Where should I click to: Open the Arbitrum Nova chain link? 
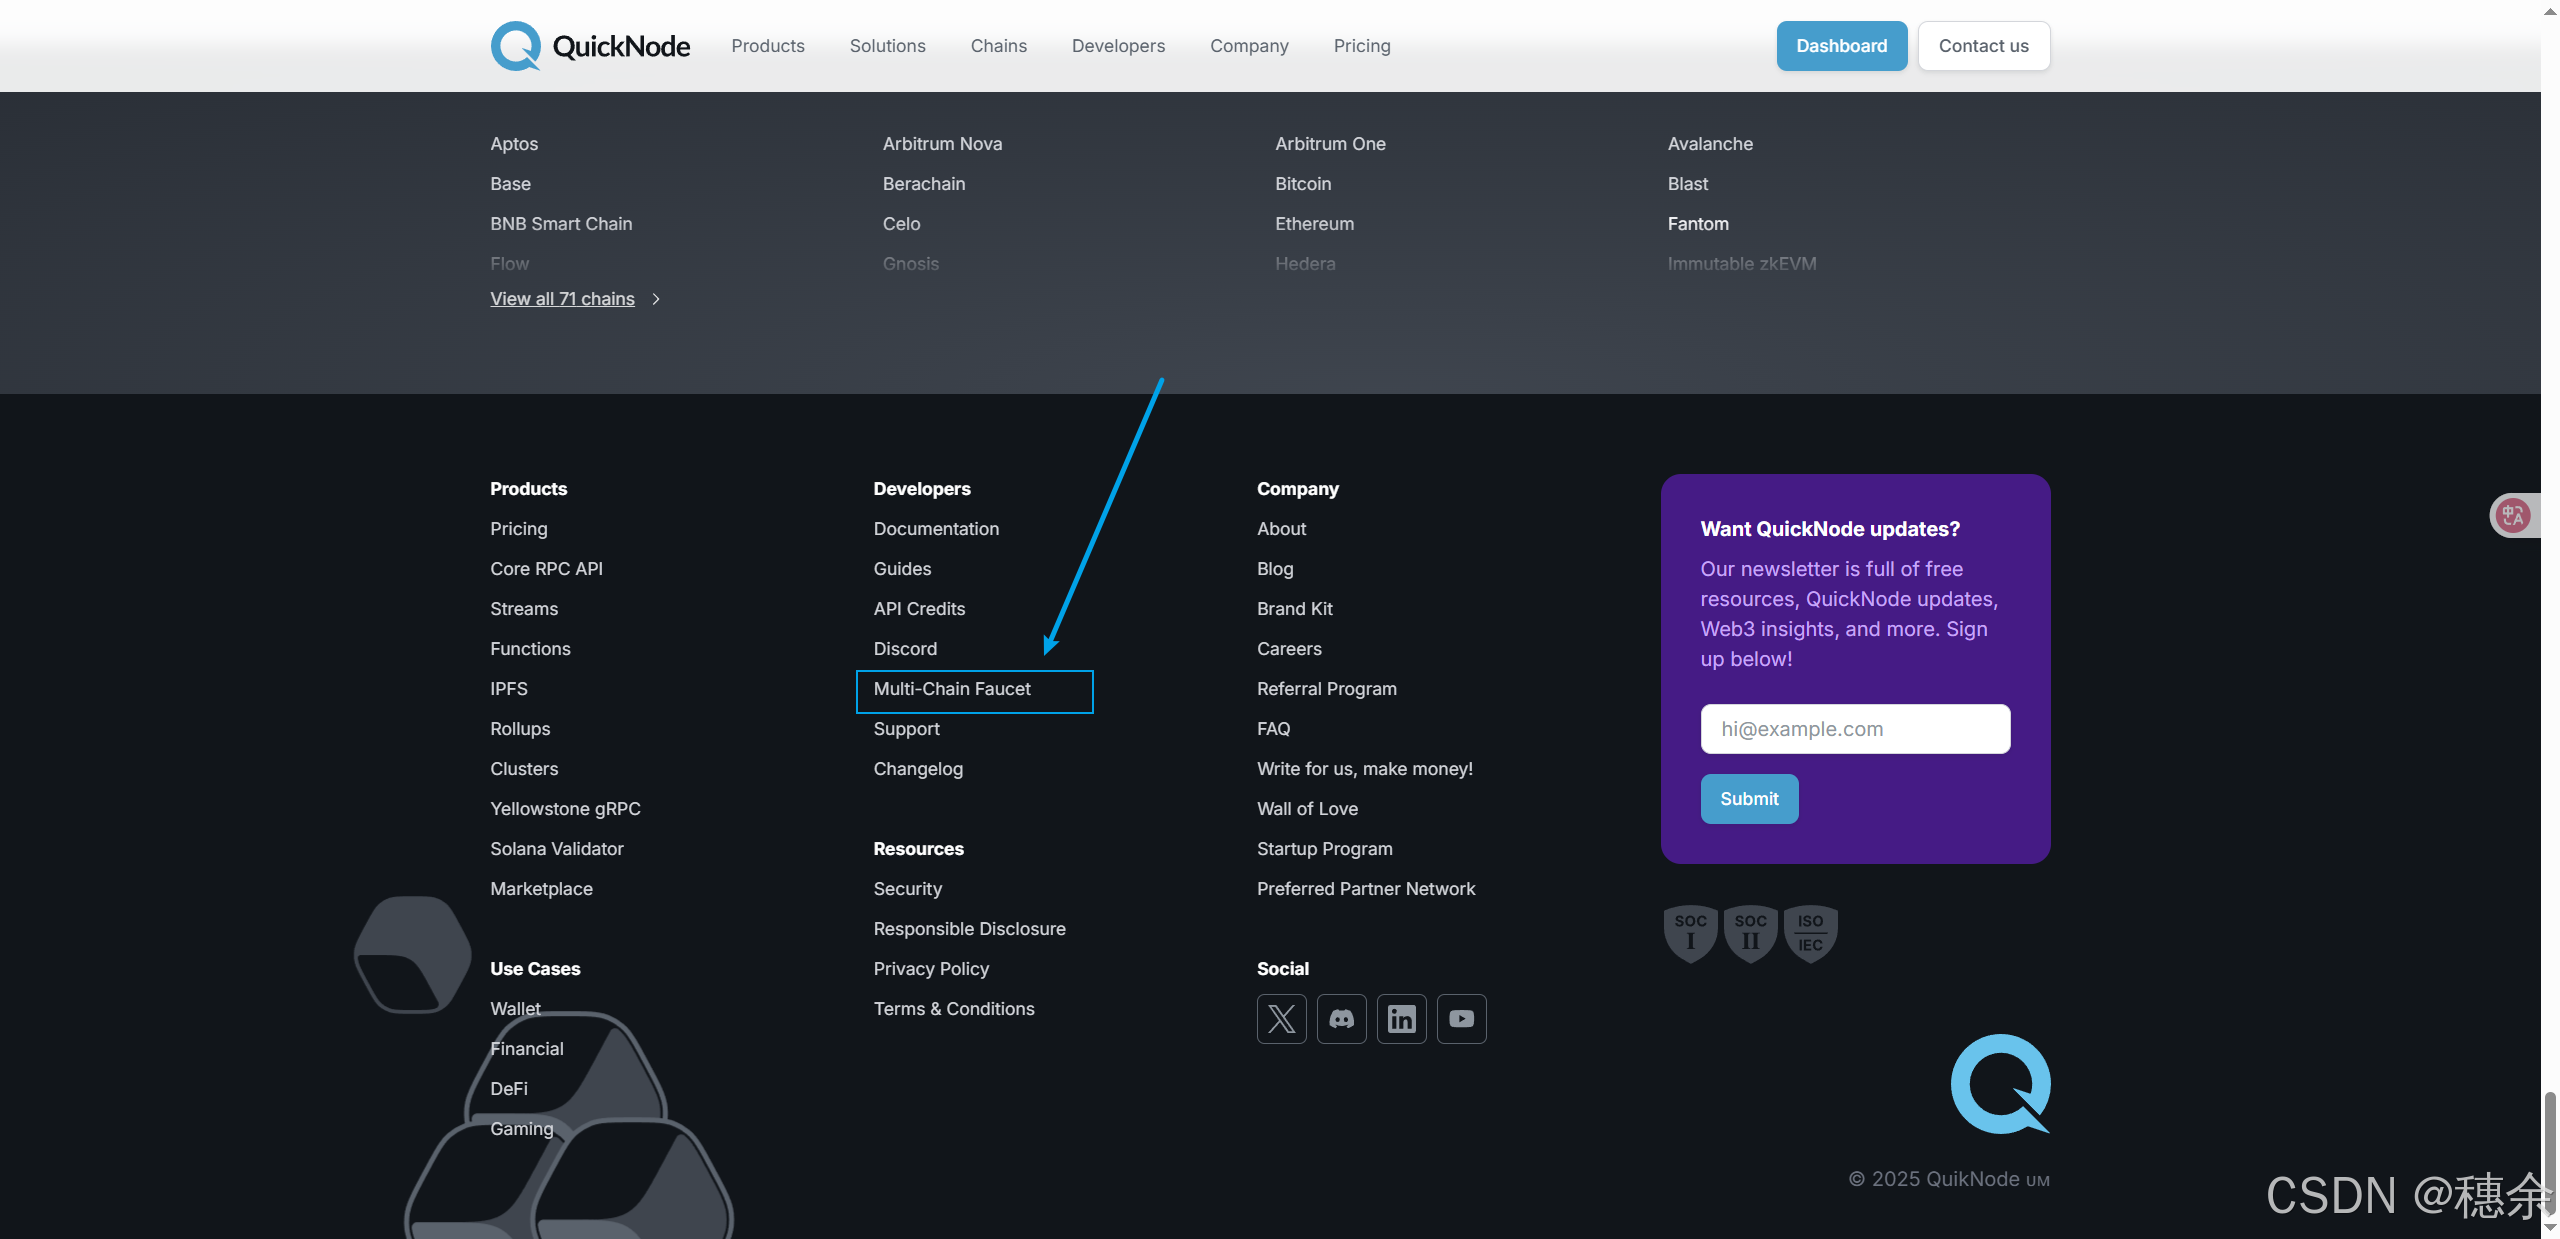[x=942, y=144]
